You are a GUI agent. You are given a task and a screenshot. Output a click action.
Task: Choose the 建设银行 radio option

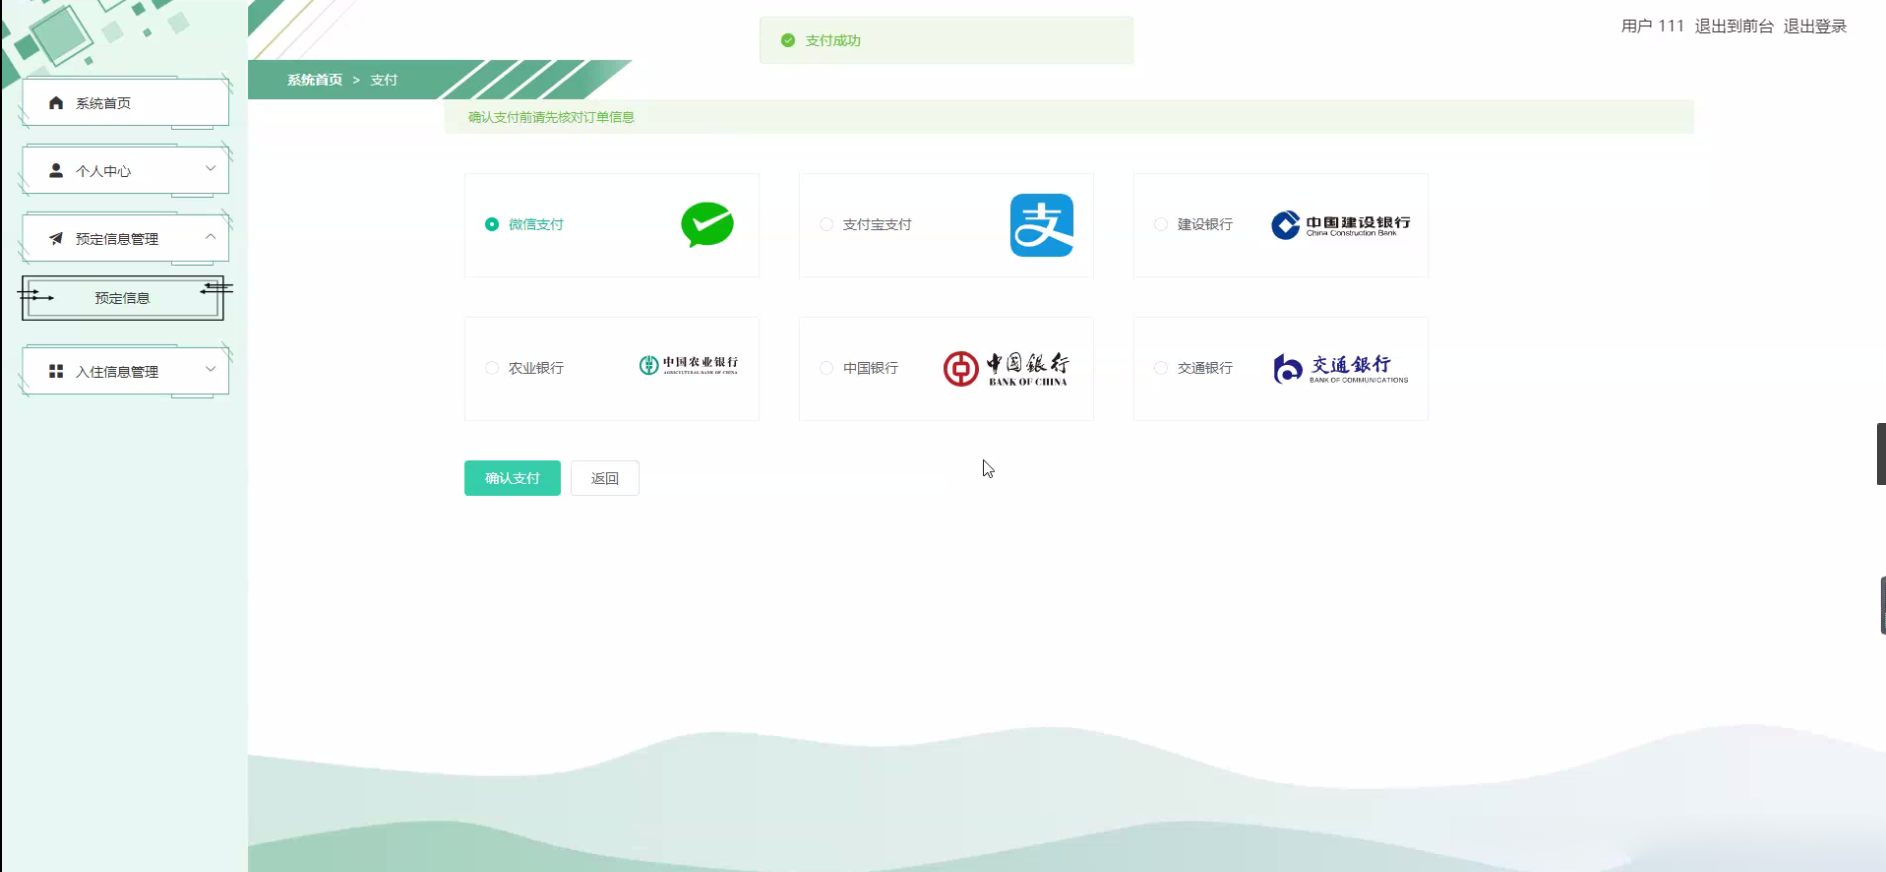(x=1160, y=224)
